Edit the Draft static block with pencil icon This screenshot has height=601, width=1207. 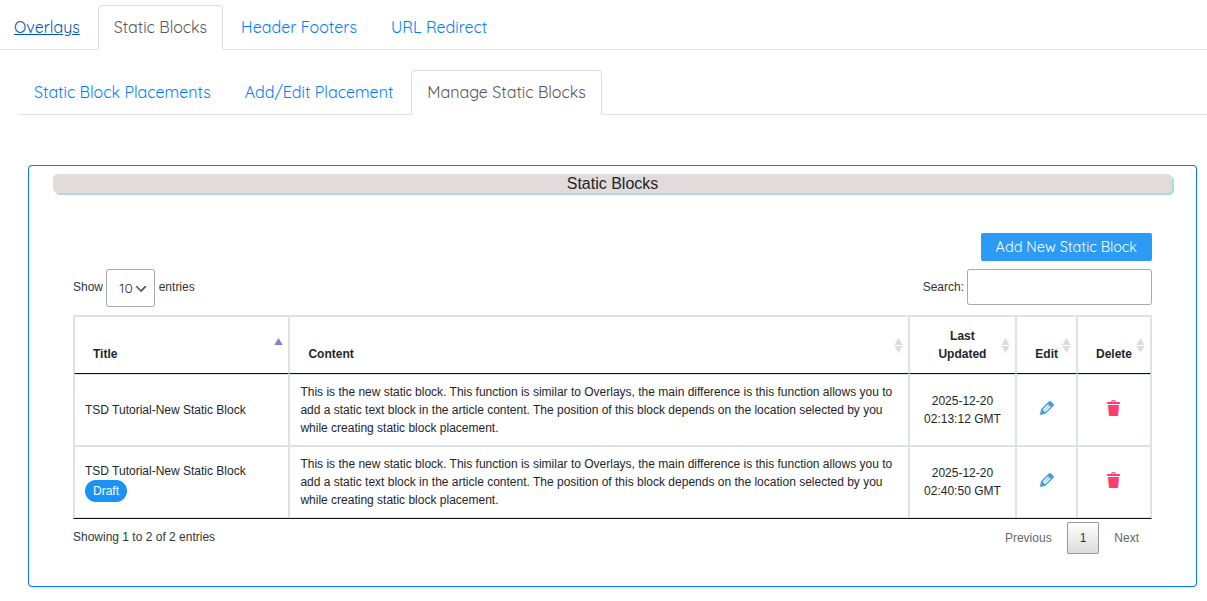coord(1046,480)
